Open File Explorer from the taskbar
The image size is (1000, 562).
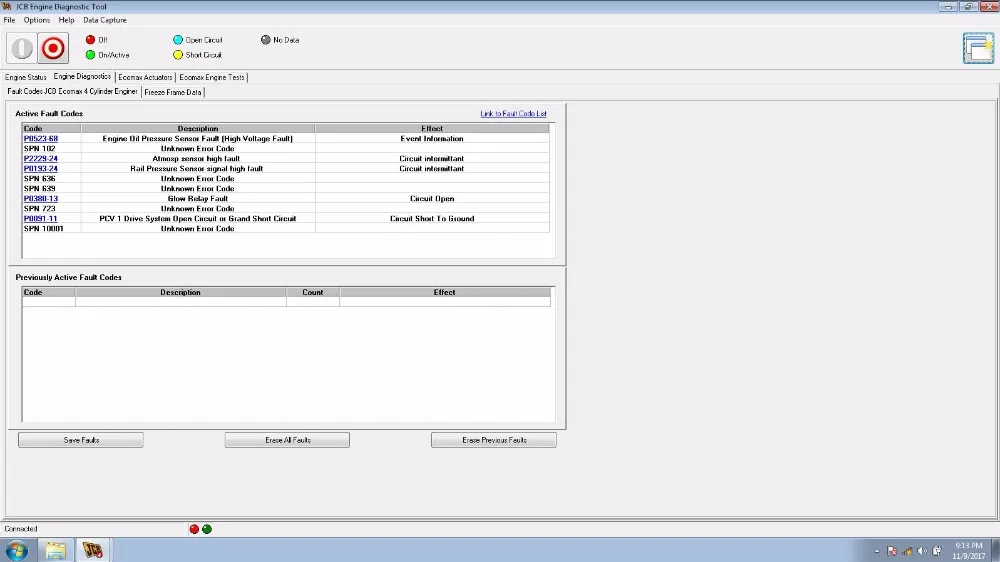coord(55,550)
